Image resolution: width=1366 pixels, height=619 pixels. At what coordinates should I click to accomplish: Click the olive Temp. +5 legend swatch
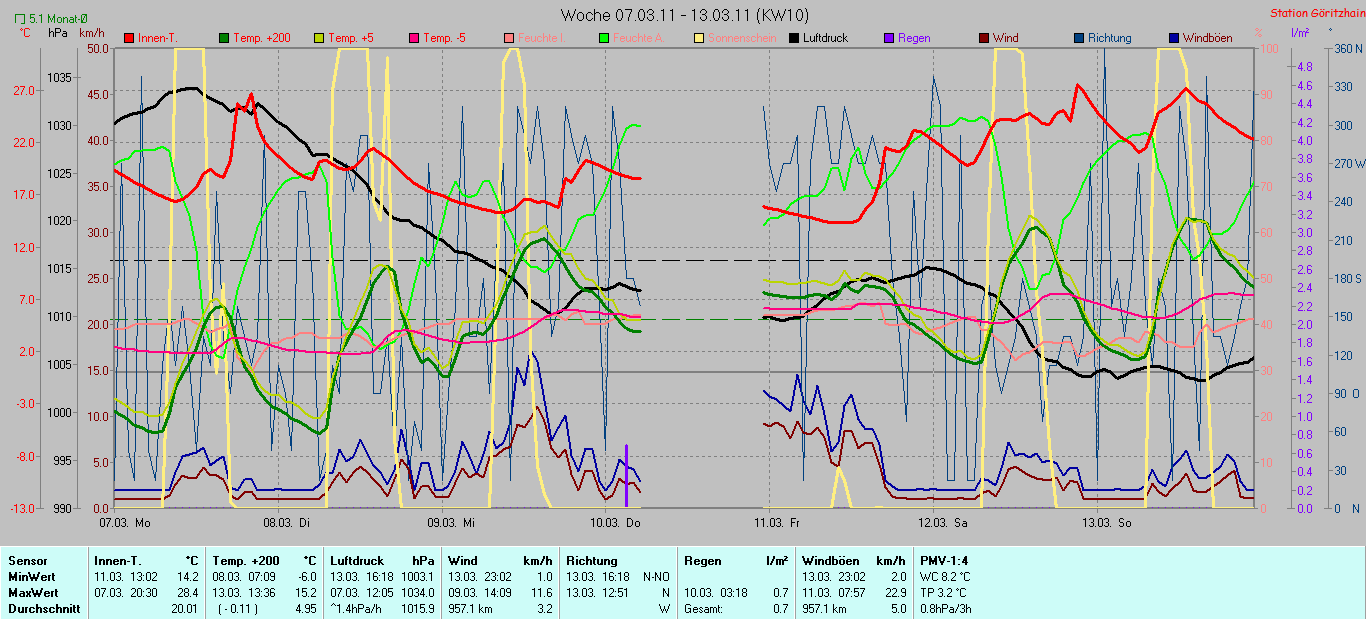coord(319,38)
